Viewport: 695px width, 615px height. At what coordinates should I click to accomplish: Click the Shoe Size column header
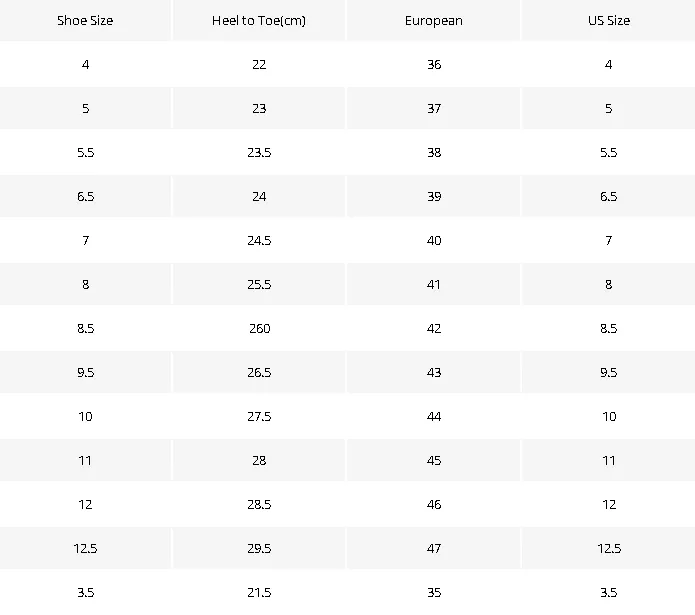click(85, 20)
